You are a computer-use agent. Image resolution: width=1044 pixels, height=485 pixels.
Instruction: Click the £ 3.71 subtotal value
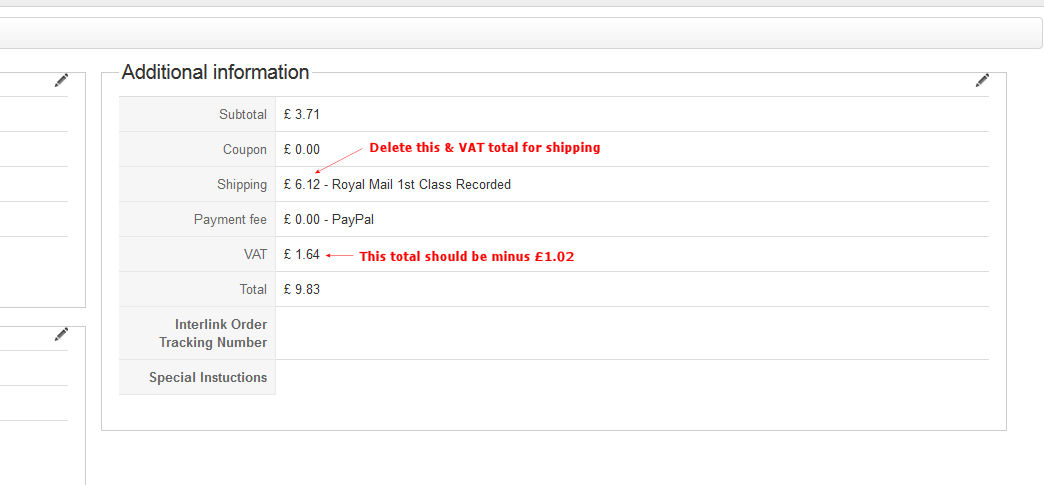click(x=302, y=115)
